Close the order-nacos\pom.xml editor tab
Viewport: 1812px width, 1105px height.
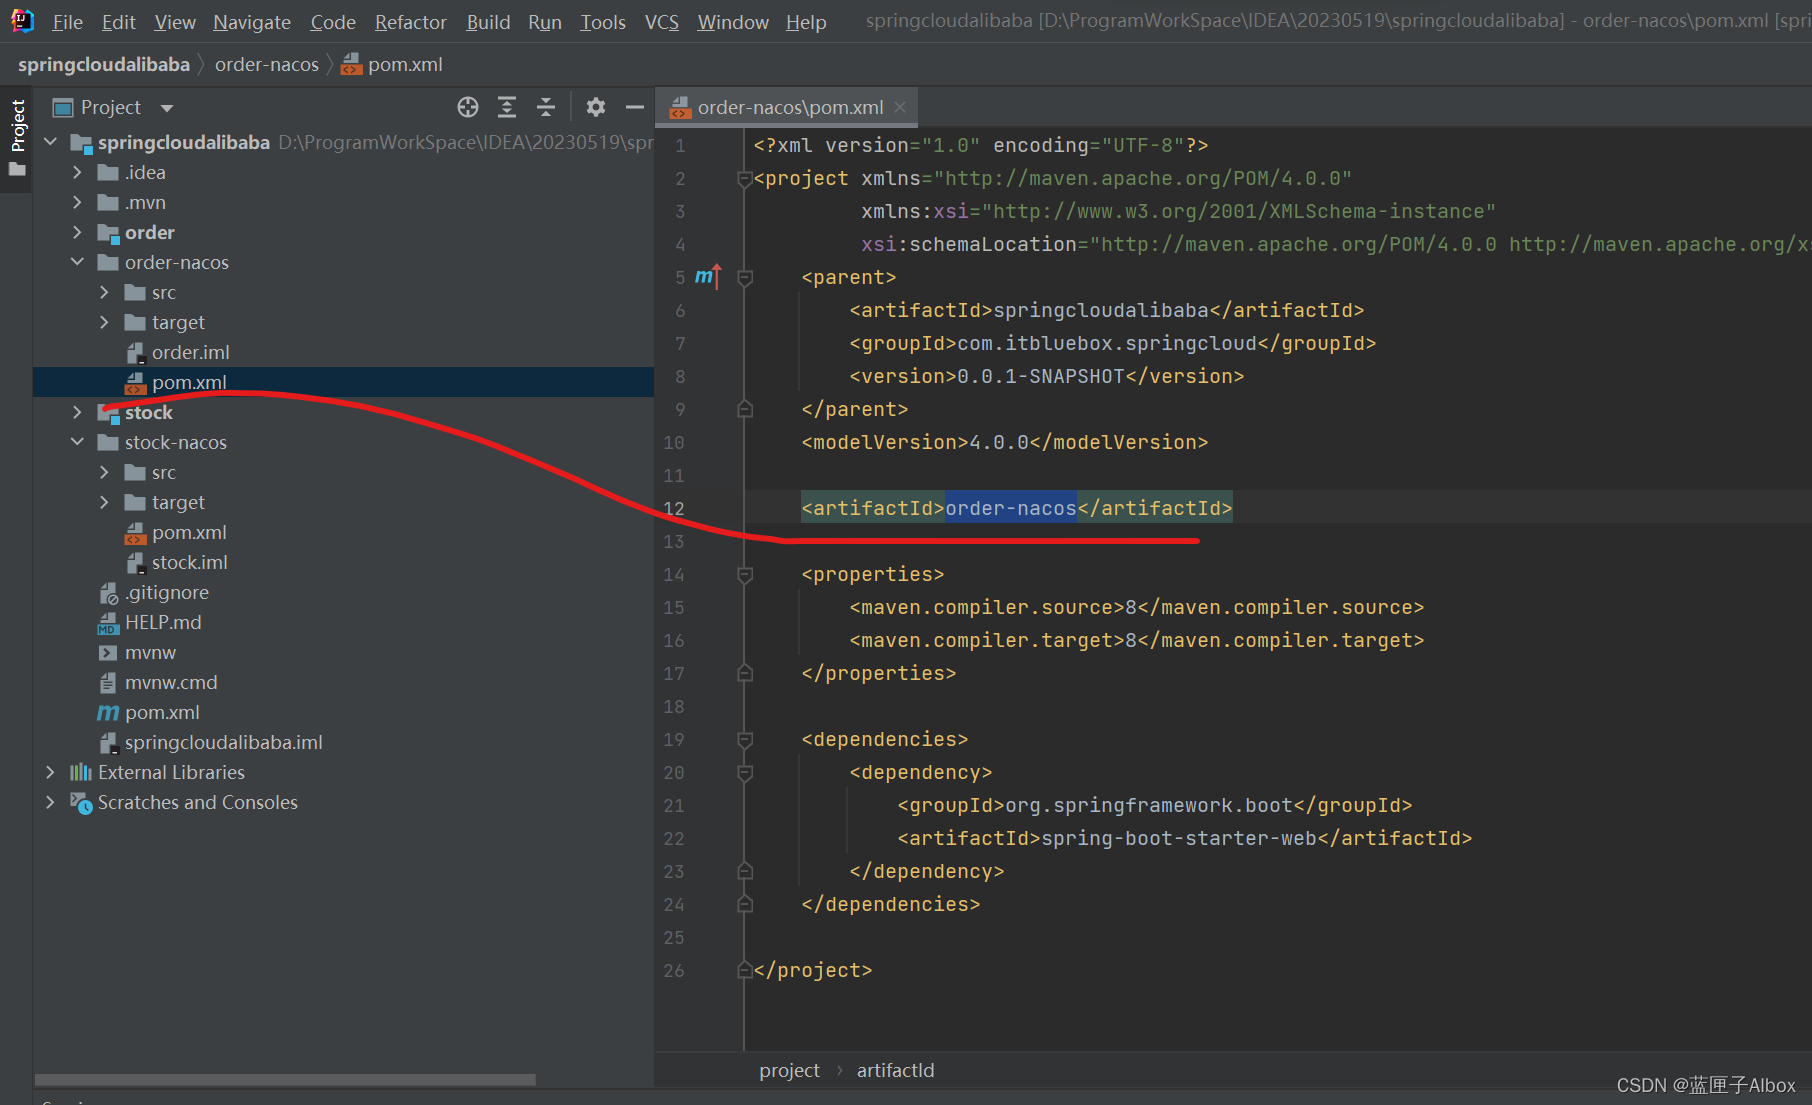coord(900,107)
